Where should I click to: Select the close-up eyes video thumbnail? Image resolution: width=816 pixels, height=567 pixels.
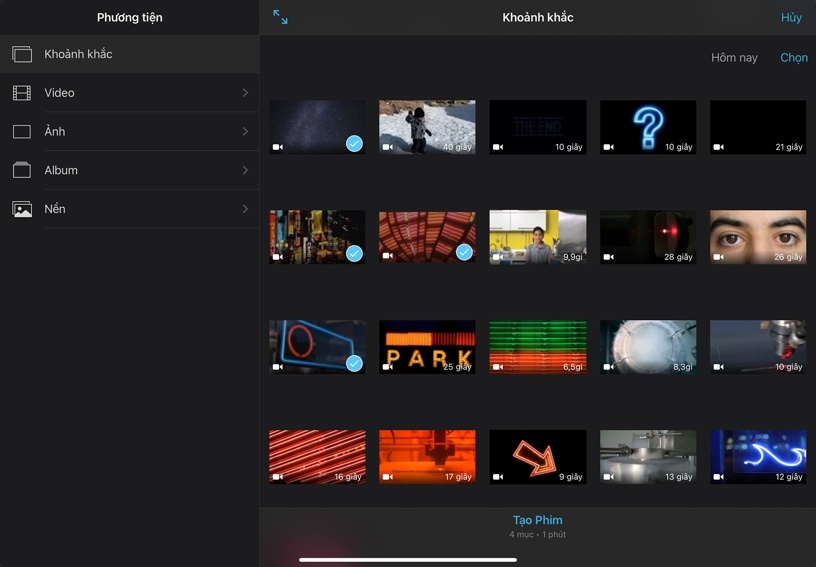point(757,236)
